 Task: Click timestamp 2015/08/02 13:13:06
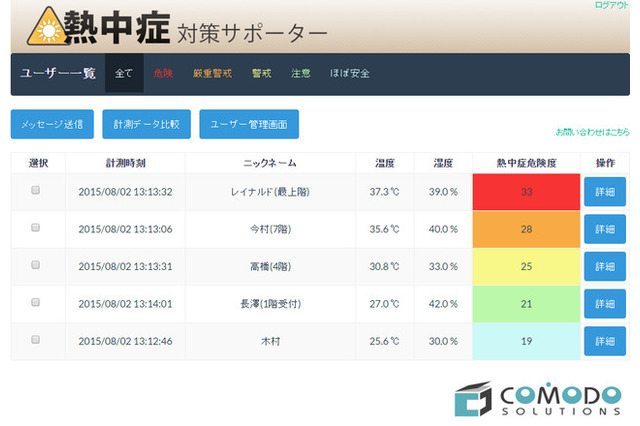[125, 229]
